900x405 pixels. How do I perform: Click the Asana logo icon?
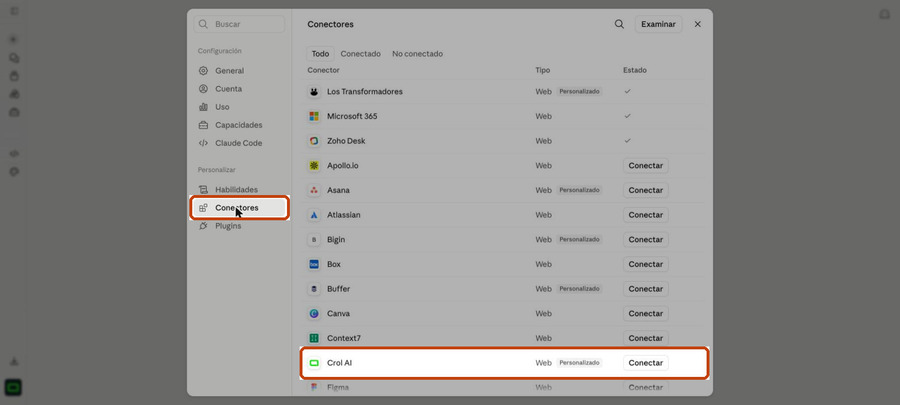[314, 190]
